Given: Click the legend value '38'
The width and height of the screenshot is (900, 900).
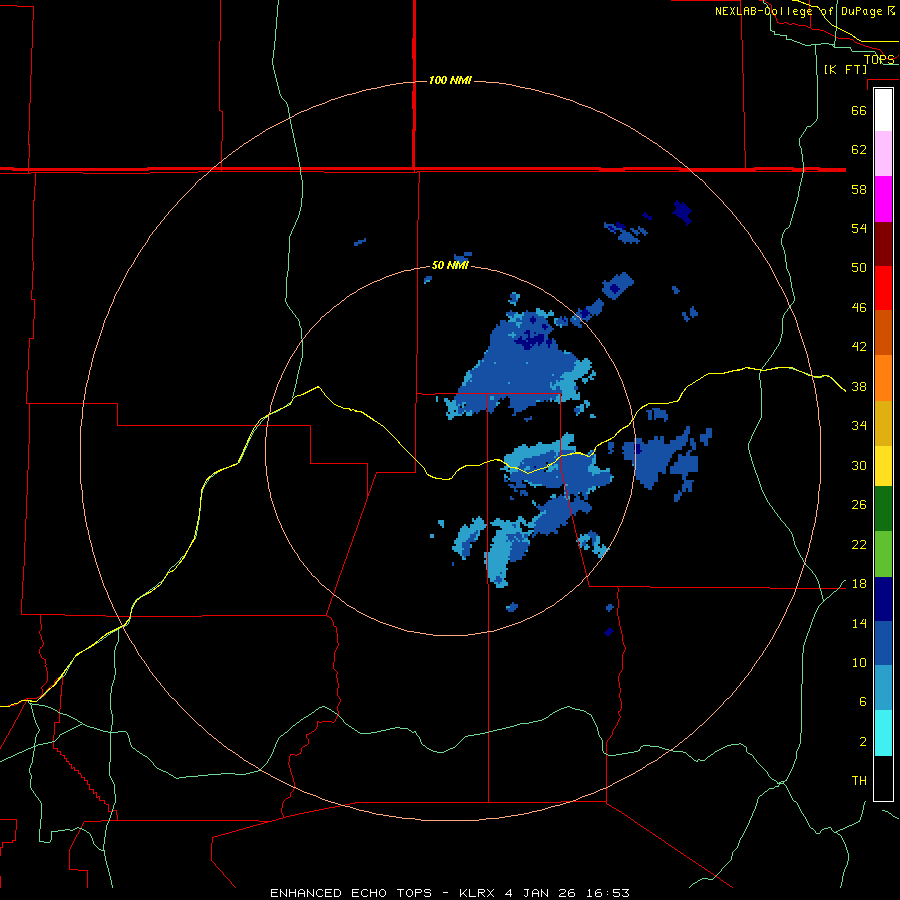Looking at the screenshot, I should [859, 386].
